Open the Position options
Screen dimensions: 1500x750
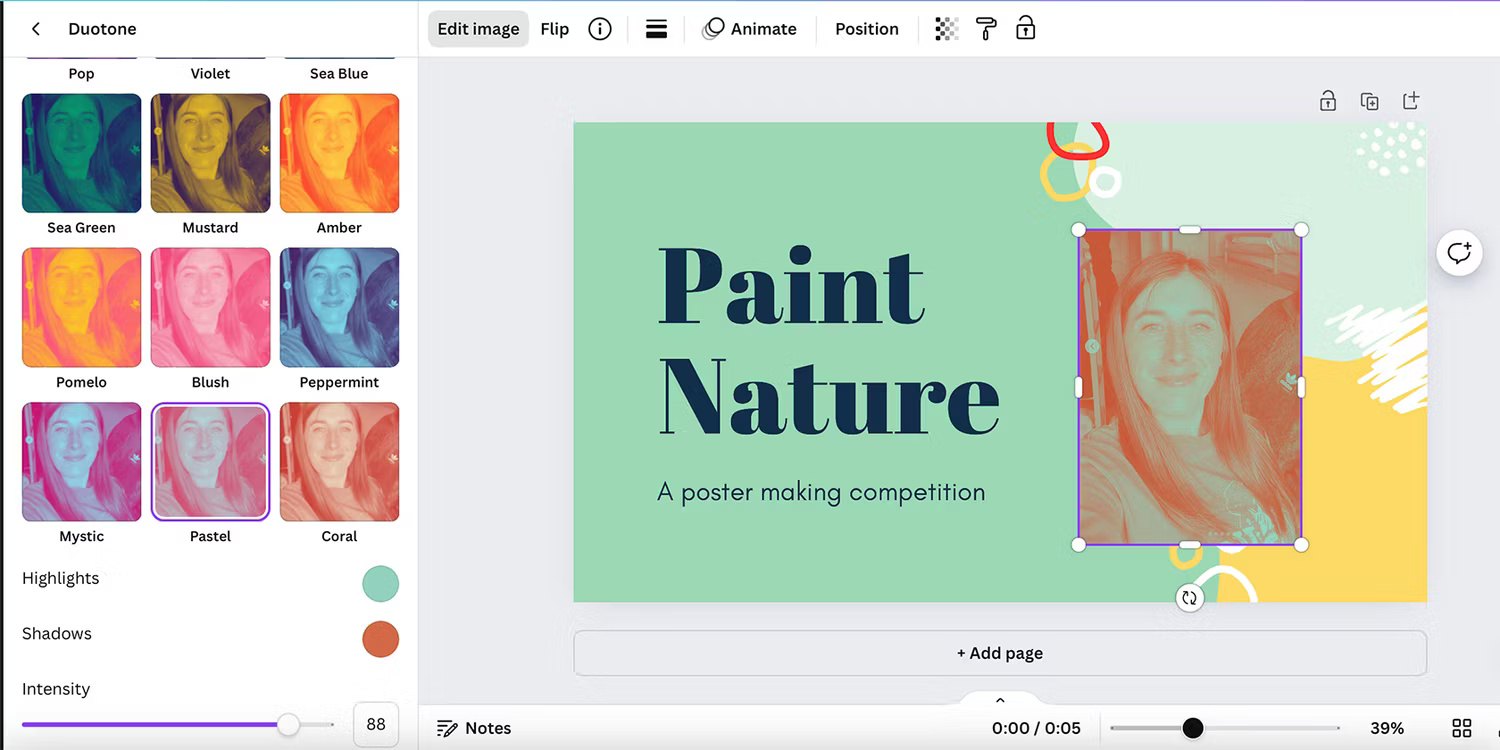[x=866, y=29]
